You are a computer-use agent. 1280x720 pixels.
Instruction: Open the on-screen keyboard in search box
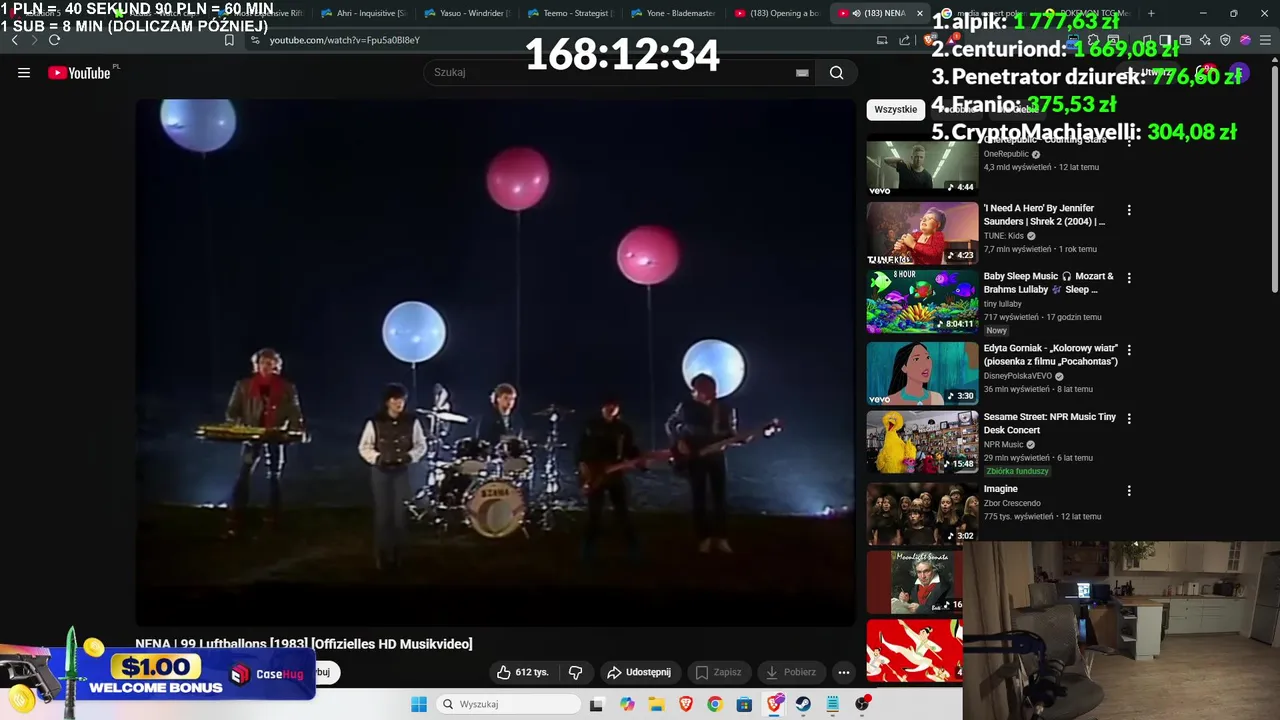(802, 72)
